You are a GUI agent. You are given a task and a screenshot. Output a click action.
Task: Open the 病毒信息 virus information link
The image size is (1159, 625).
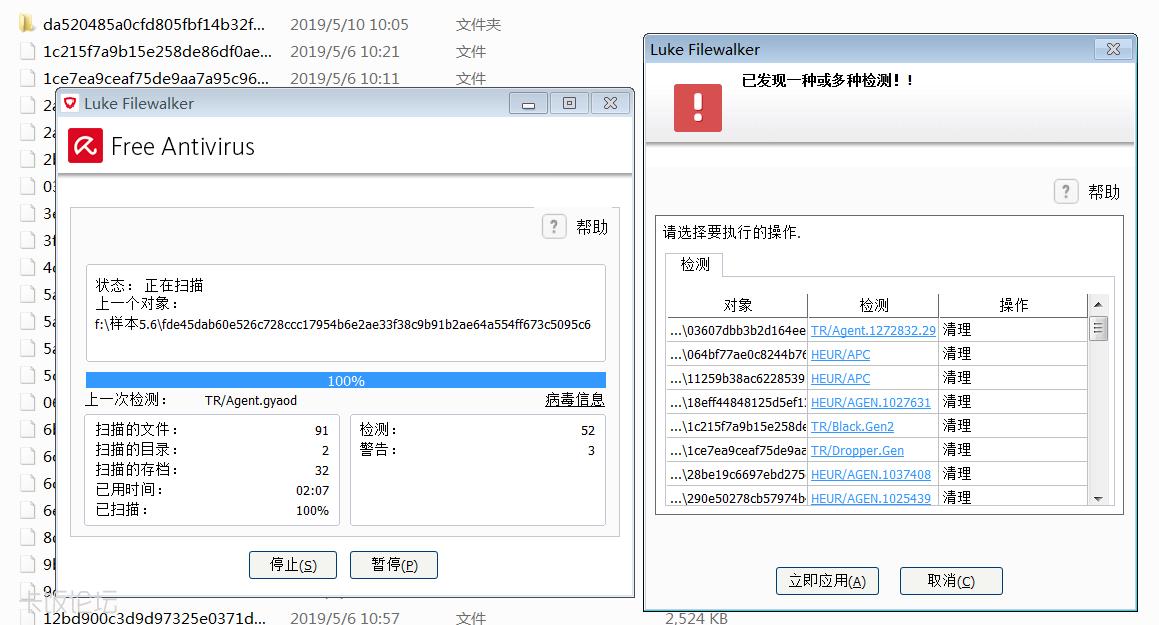click(574, 400)
